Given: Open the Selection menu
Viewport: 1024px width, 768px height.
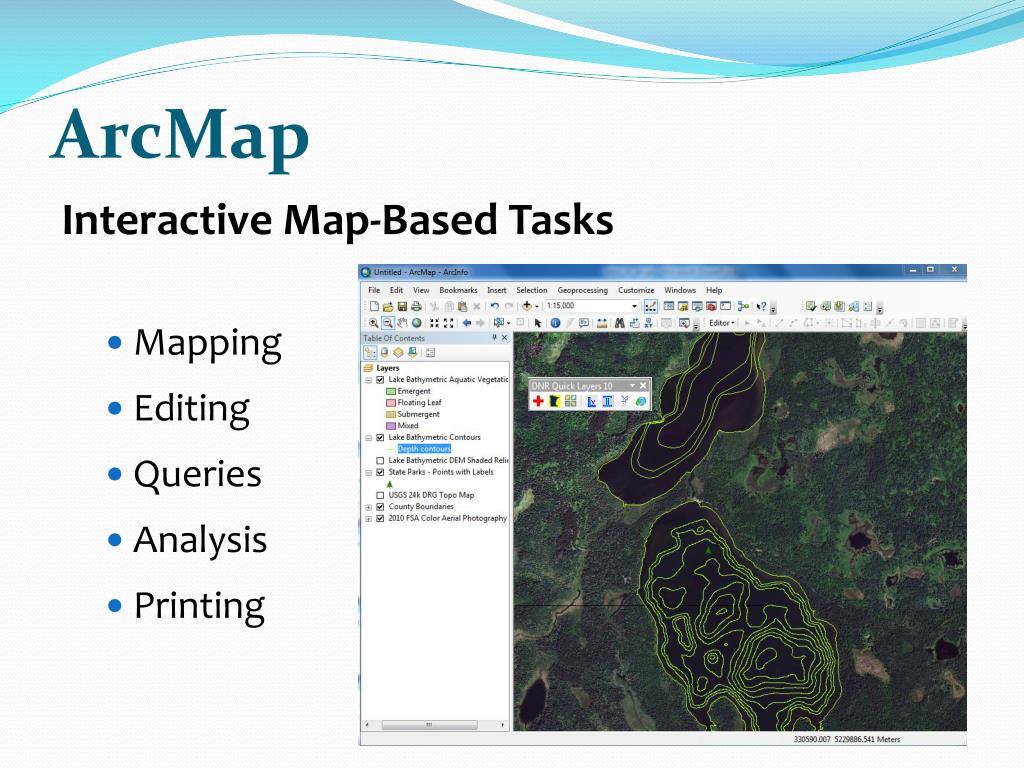Looking at the screenshot, I should tap(532, 290).
